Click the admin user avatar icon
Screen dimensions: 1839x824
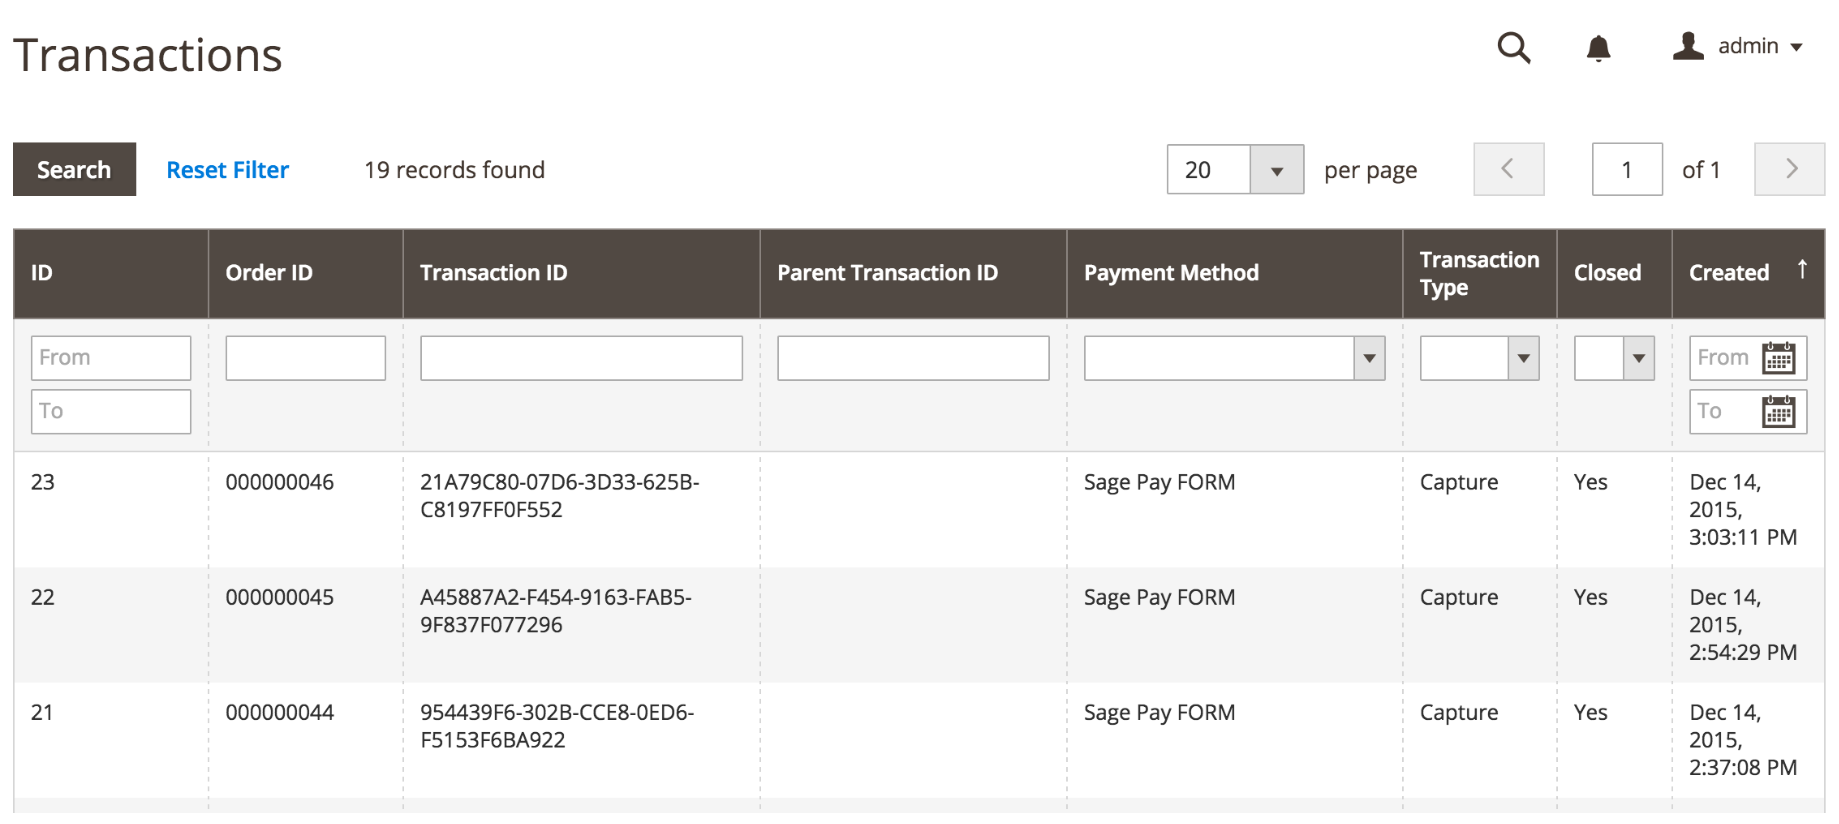coord(1688,46)
